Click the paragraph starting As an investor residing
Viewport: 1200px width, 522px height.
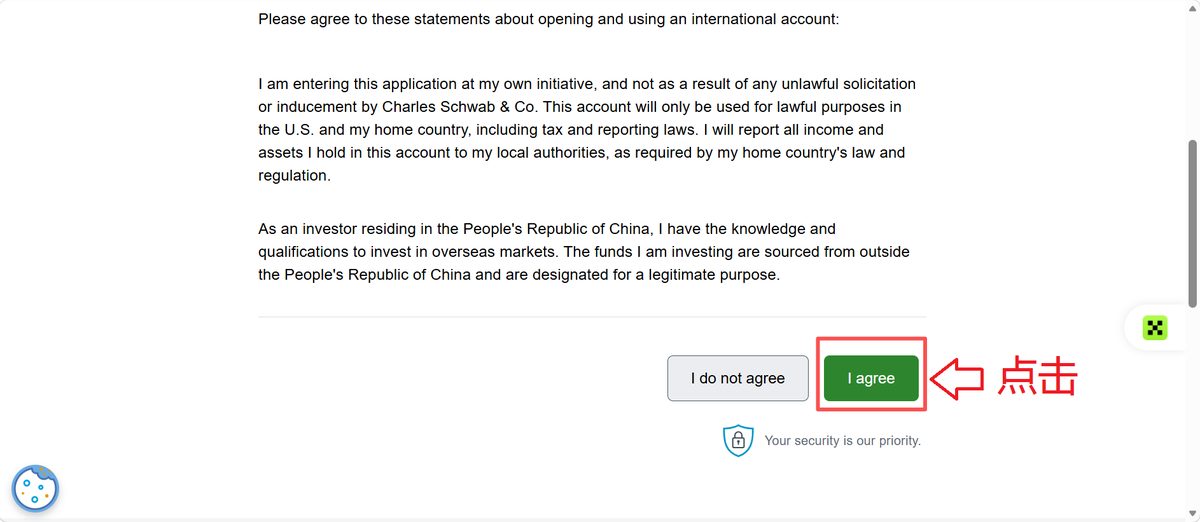click(584, 251)
